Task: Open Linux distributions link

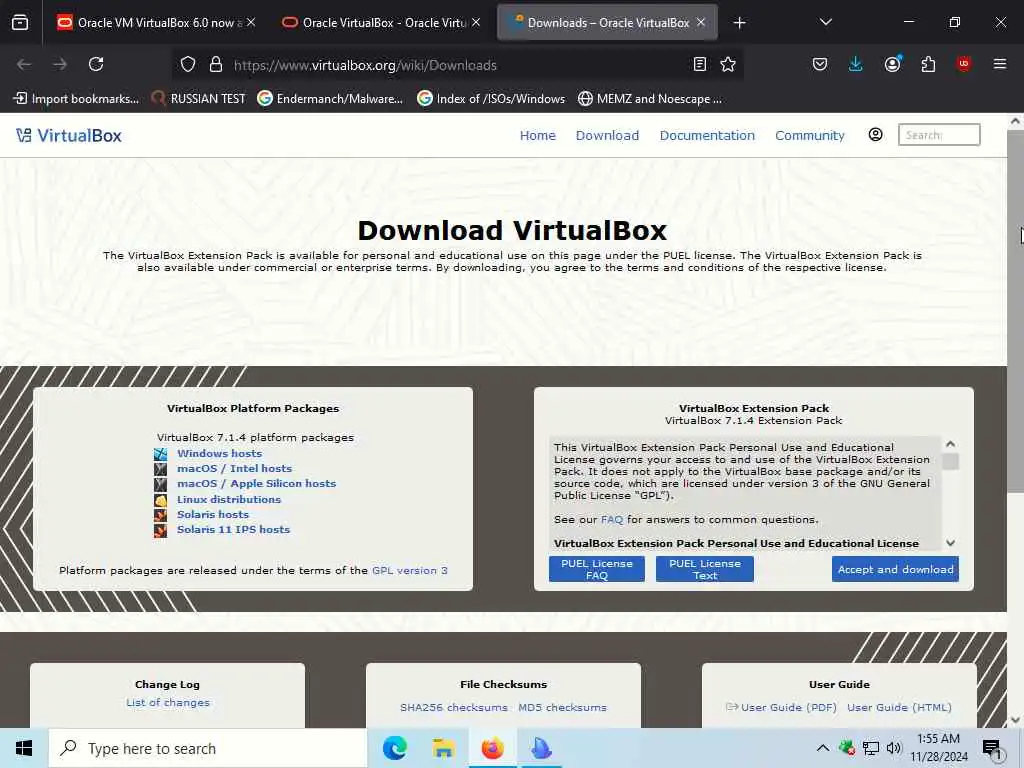Action: click(x=229, y=499)
